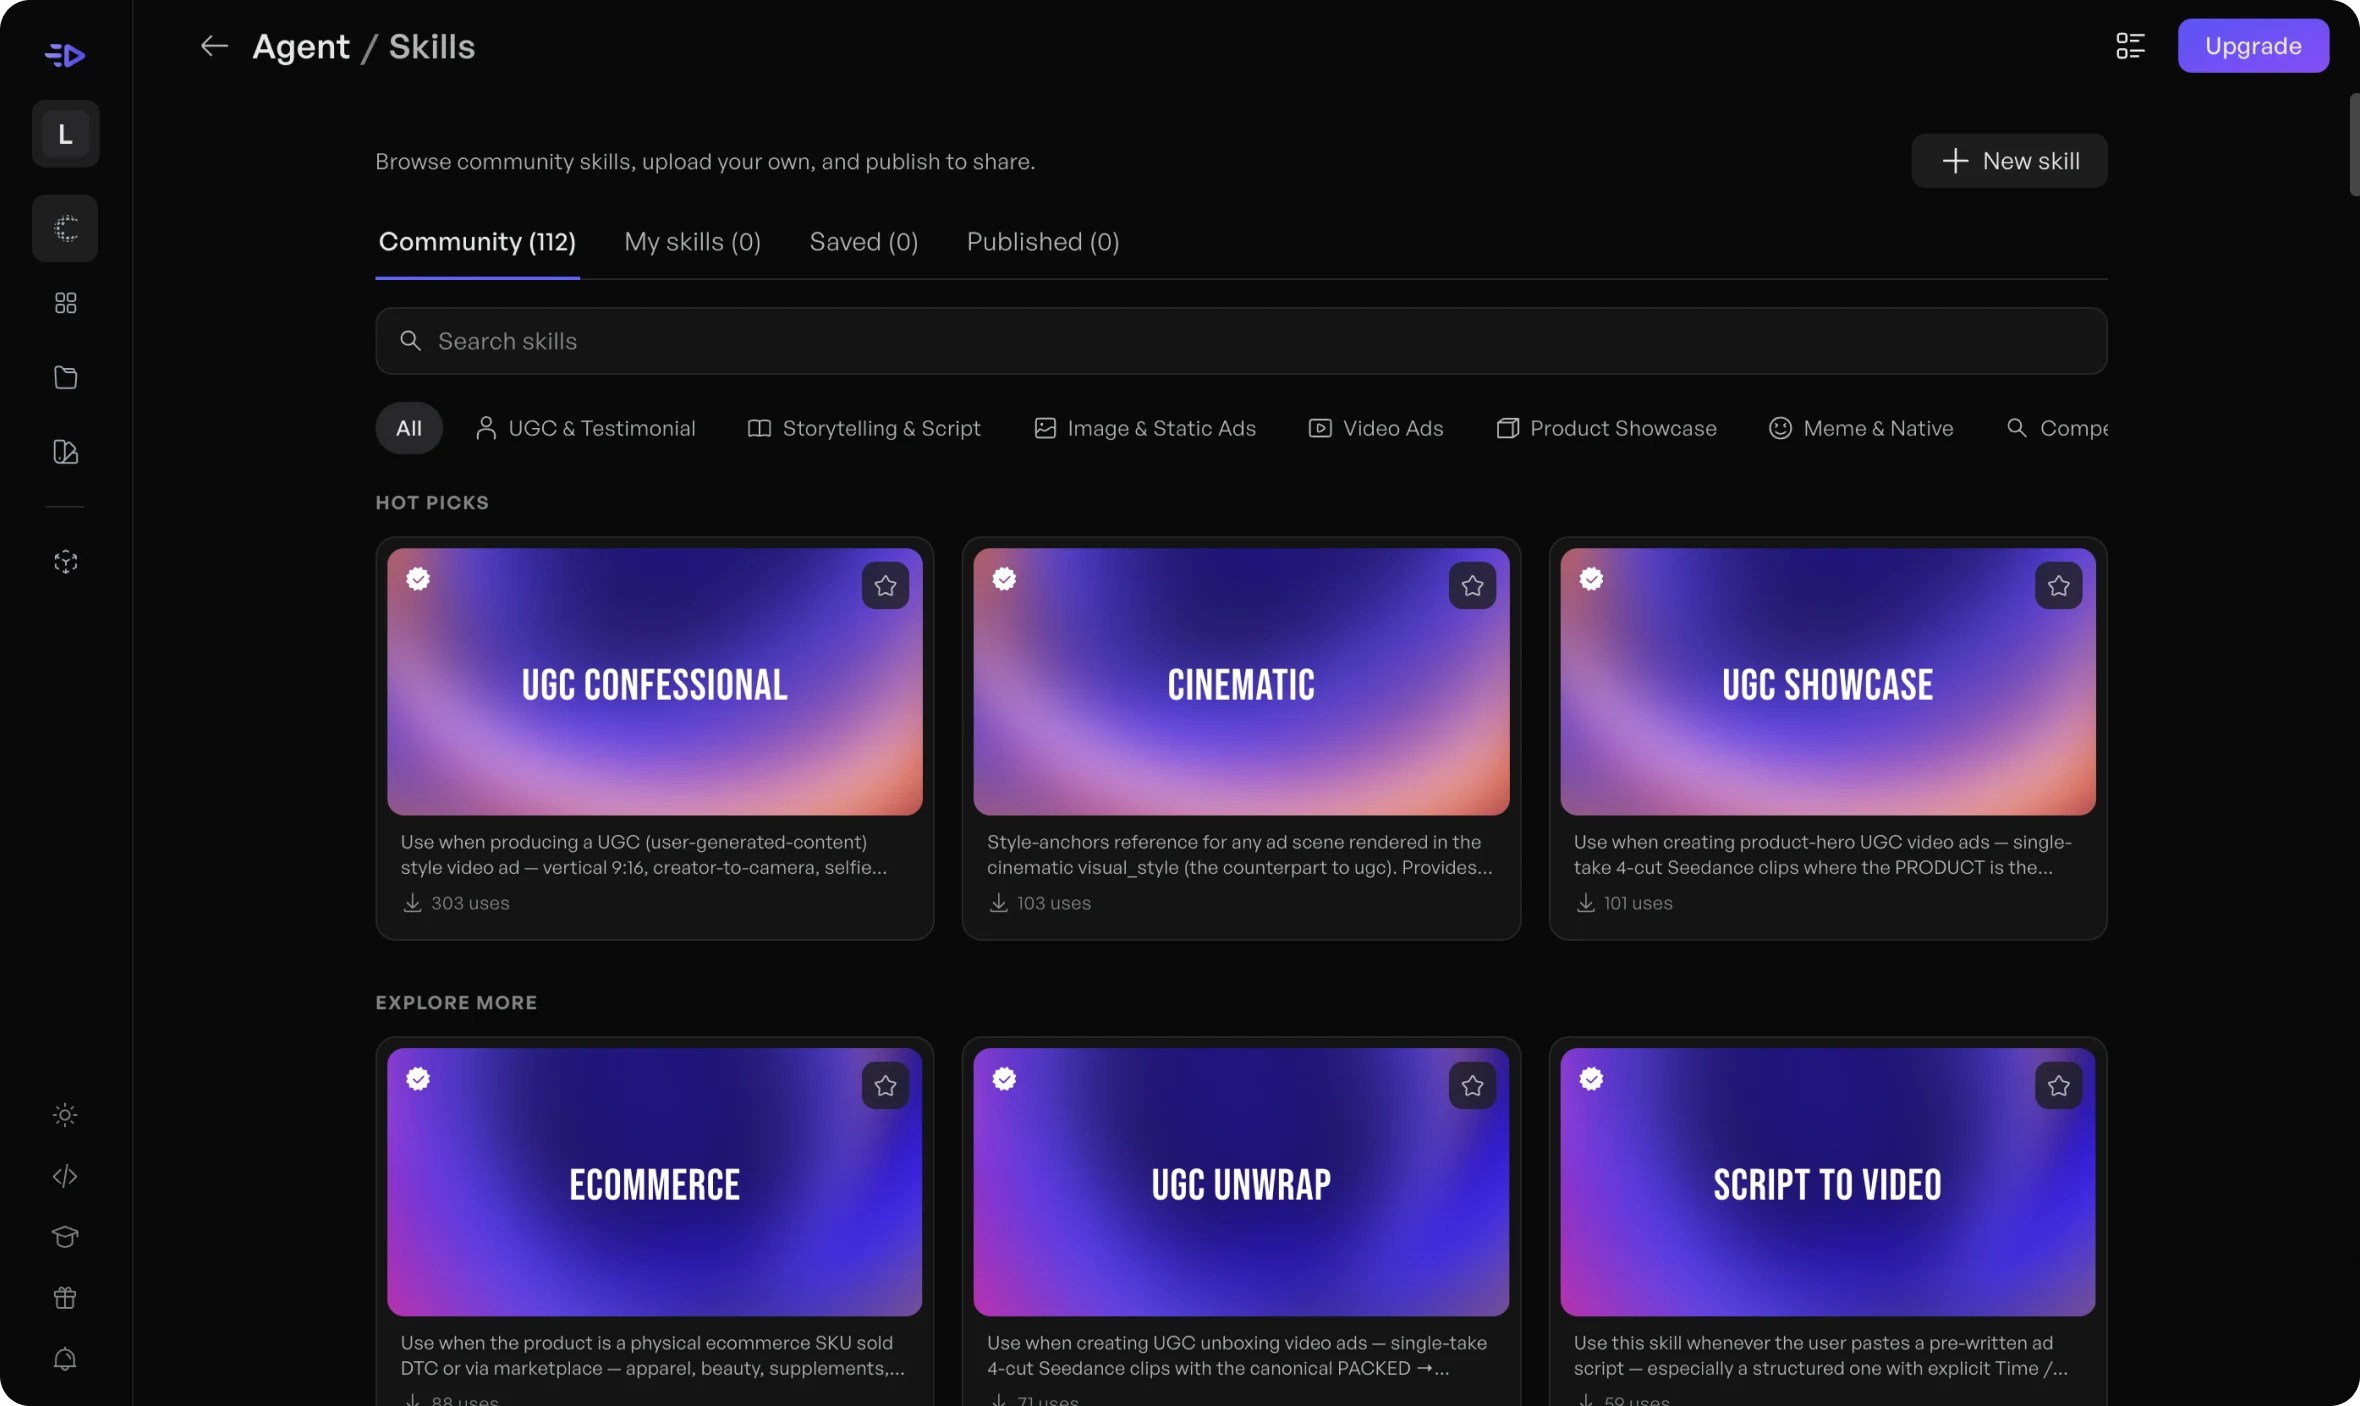The image size is (2360, 1406).
Task: Click the Upgrade button
Action: [x=2253, y=46]
